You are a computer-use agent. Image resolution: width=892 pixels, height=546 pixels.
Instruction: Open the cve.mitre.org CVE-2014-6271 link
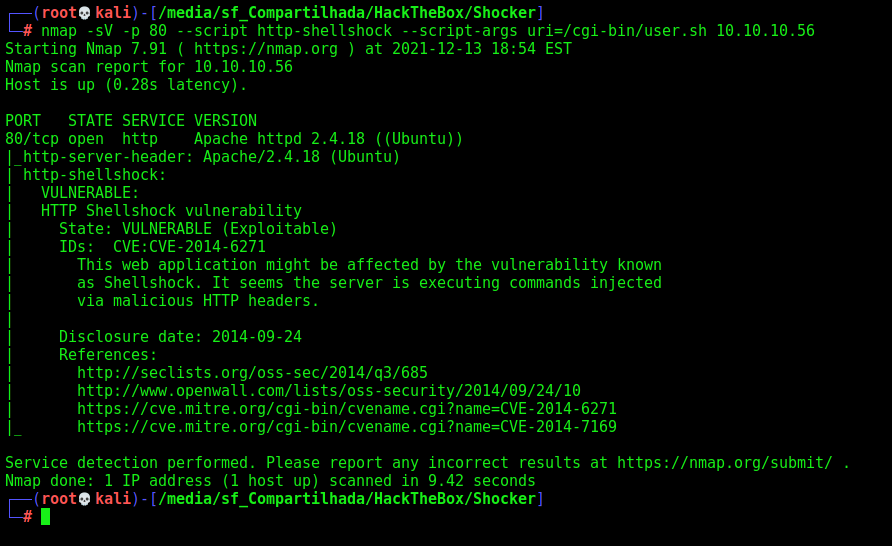[347, 409]
